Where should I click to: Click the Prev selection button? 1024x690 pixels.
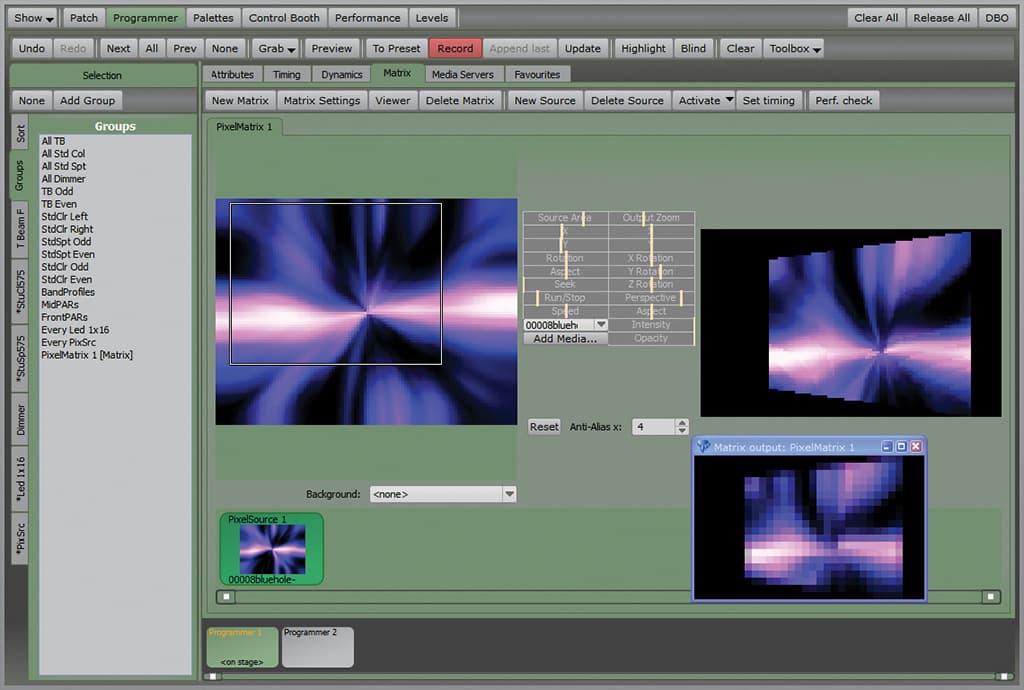point(185,48)
